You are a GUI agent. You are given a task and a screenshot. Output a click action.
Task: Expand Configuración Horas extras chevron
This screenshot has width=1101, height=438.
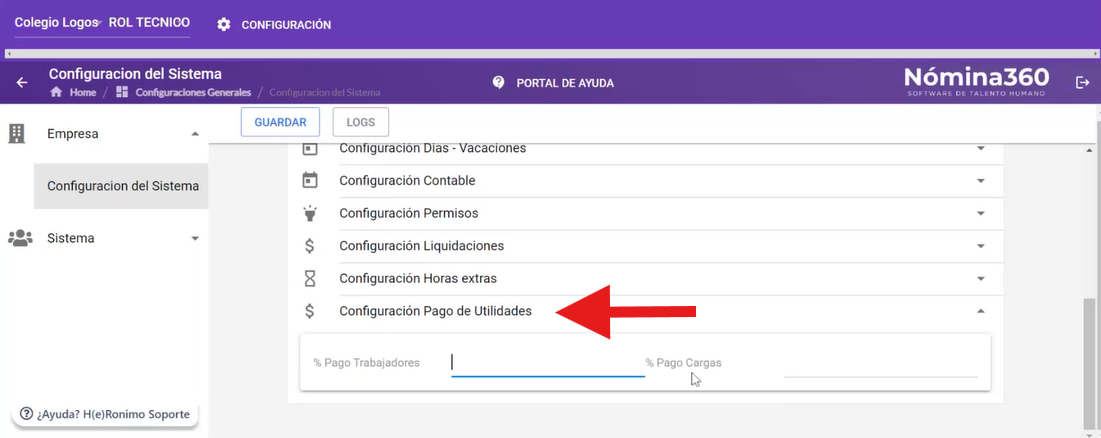[x=981, y=279]
